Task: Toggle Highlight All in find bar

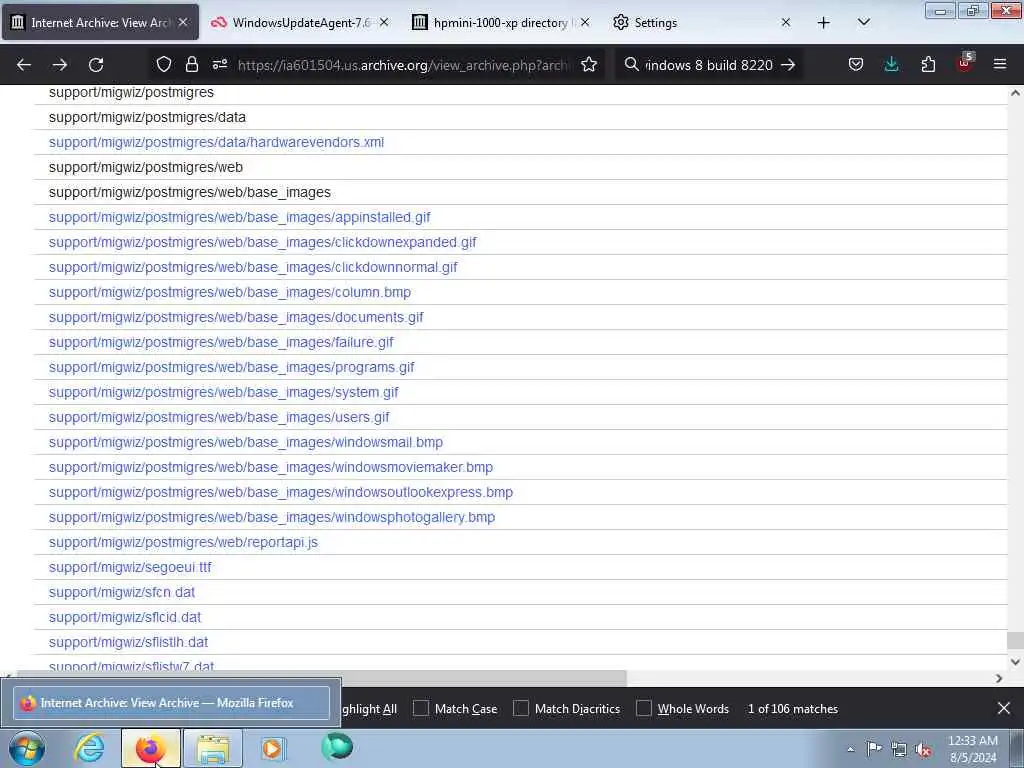Action: 369,709
